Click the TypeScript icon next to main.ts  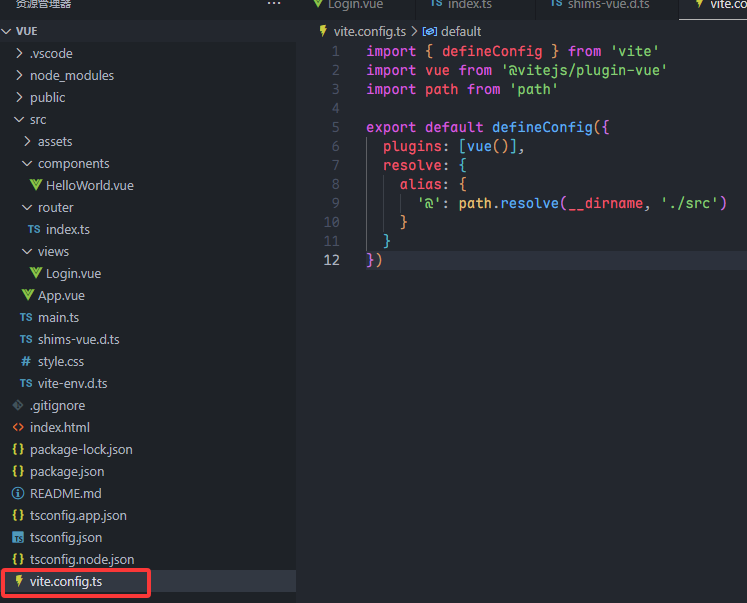coord(26,317)
